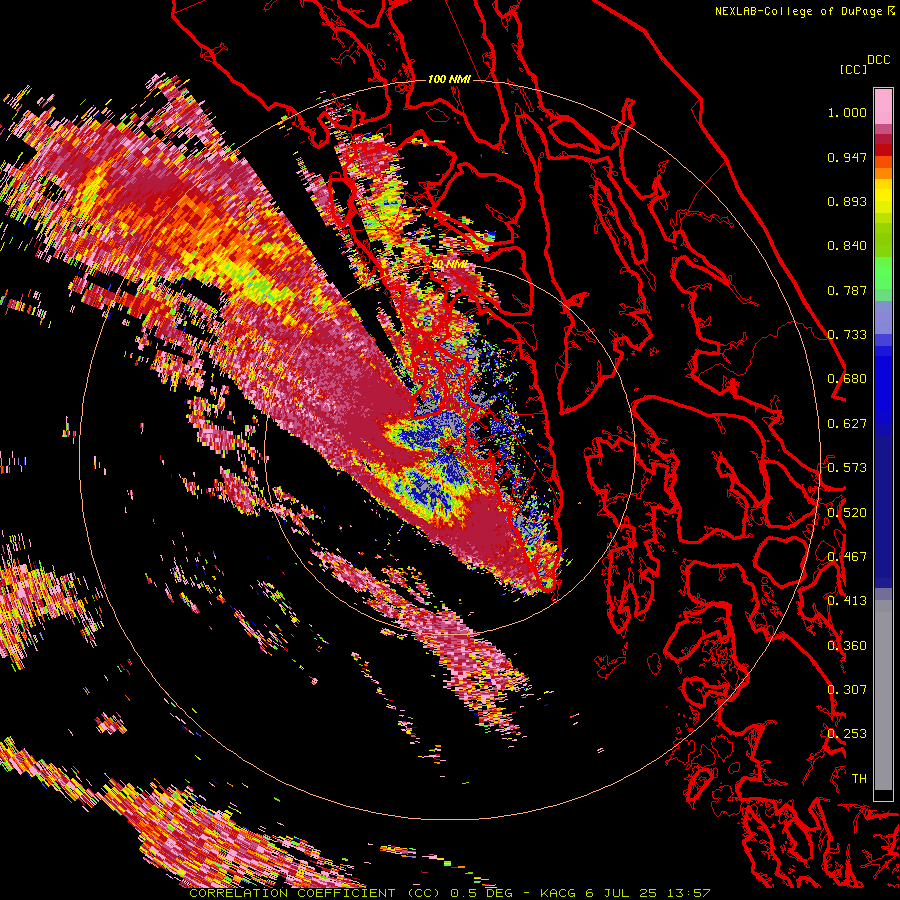This screenshot has height=900, width=900.
Task: Click the 0.733 color scale value
Action: tap(847, 335)
